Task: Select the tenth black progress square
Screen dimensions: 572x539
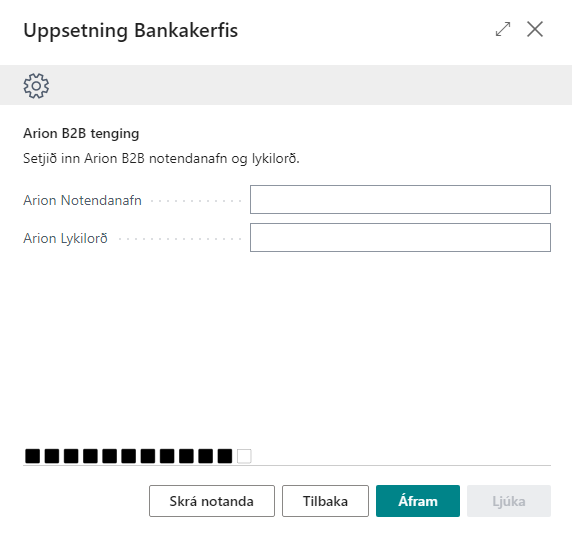Action: click(205, 456)
